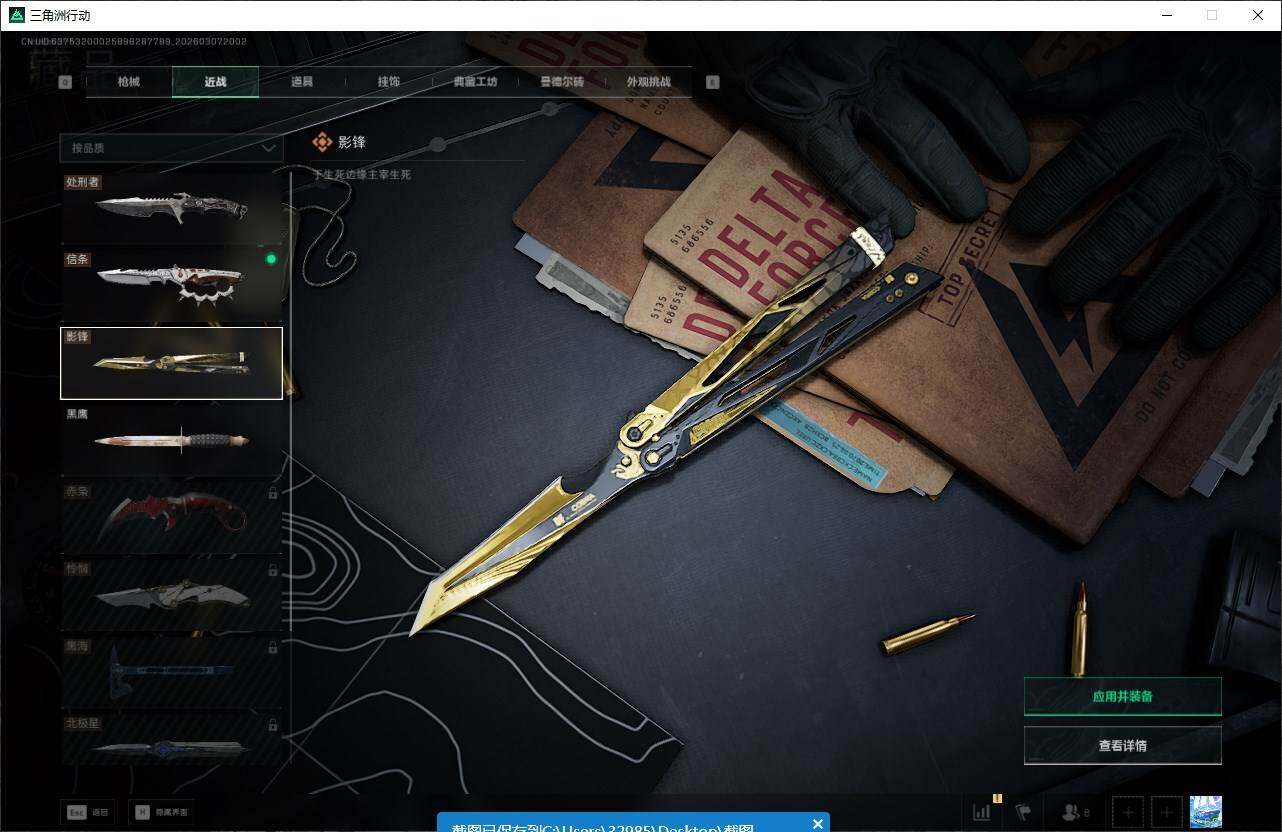This screenshot has height=832, width=1282.
Task: Open the 外观挑战 tab
Action: [x=649, y=82]
